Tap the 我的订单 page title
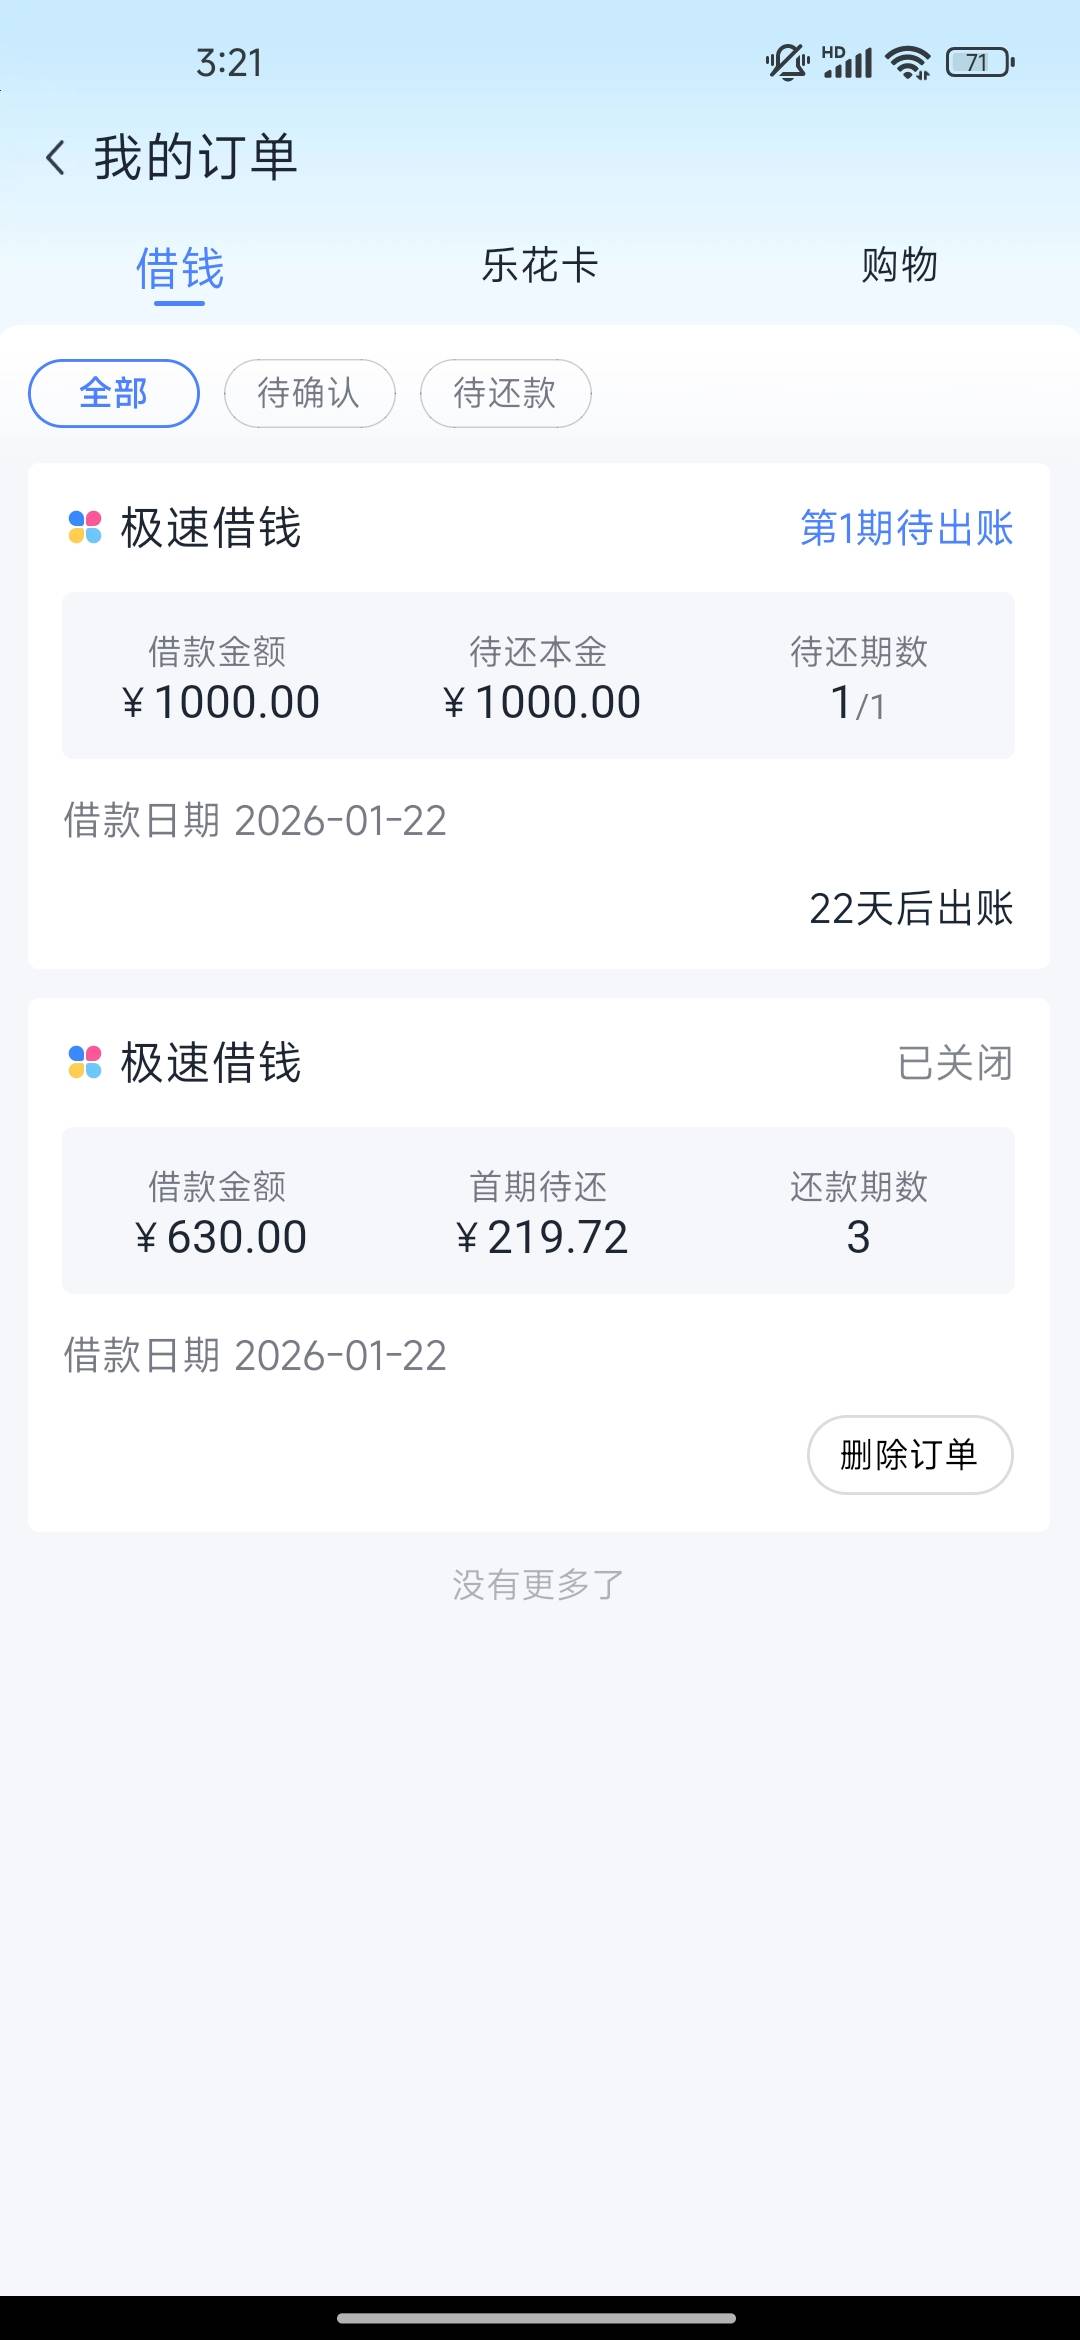The height and width of the screenshot is (2340, 1080). (x=196, y=158)
